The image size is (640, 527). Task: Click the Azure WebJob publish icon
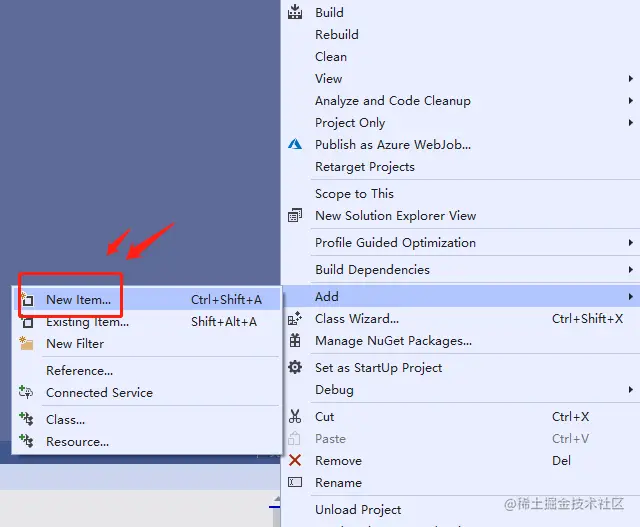tap(295, 144)
